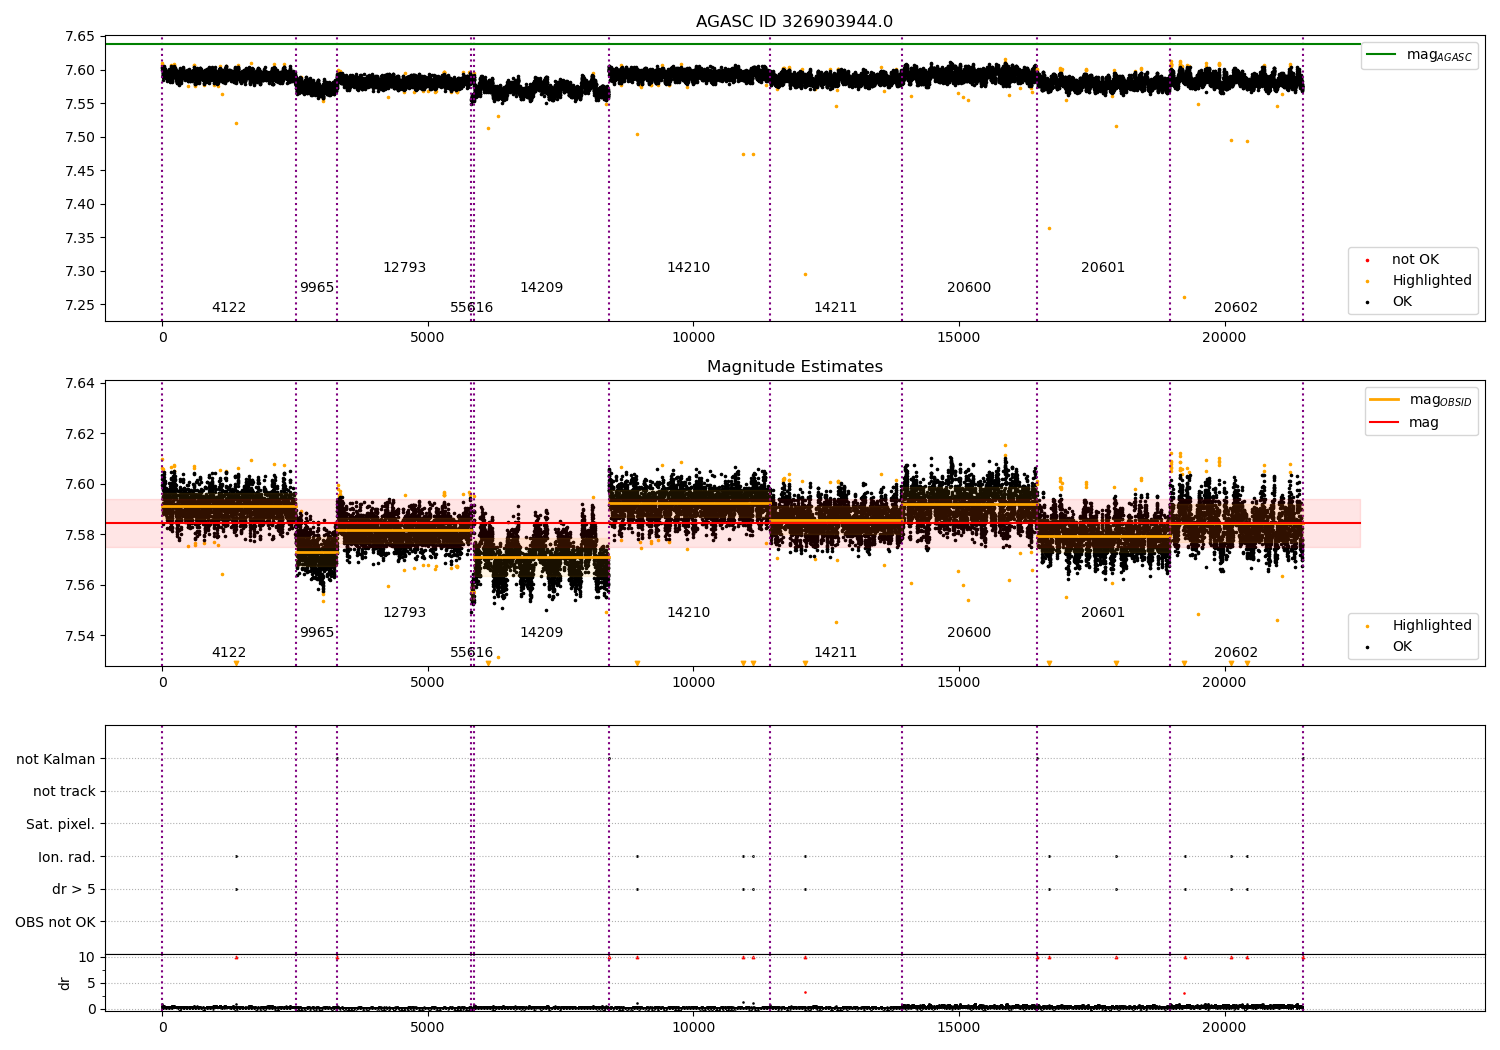Screen dimensions: 1500x1050
Task: Click y-axis tick 7.58 in Magnitude Estimates plot
Action: click(79, 535)
